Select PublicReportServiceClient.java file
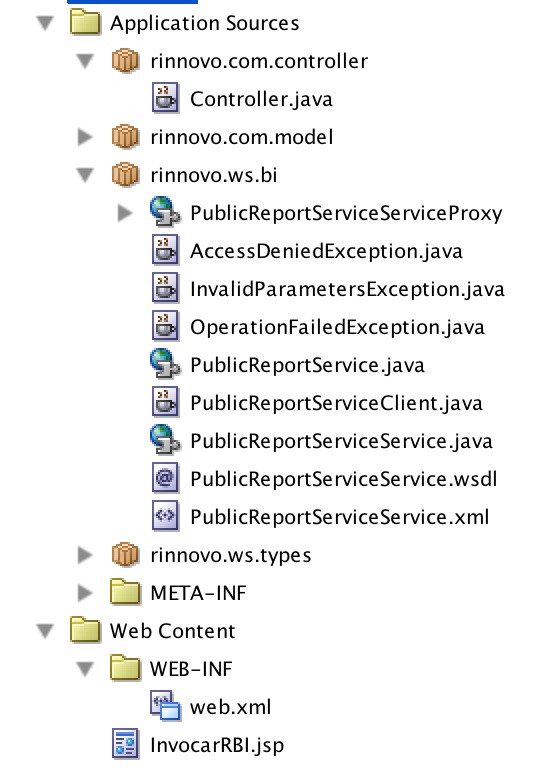Viewport: 560px width, 774px height. 336,403
